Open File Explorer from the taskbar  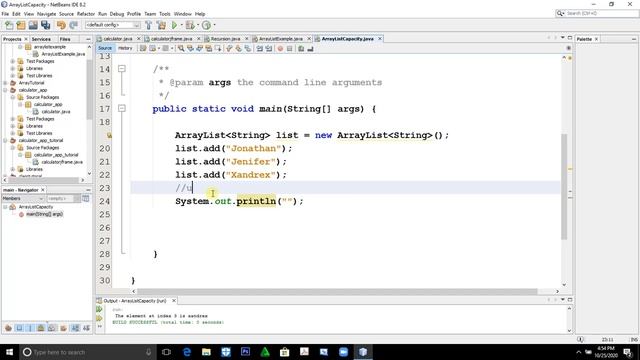click(x=206, y=352)
